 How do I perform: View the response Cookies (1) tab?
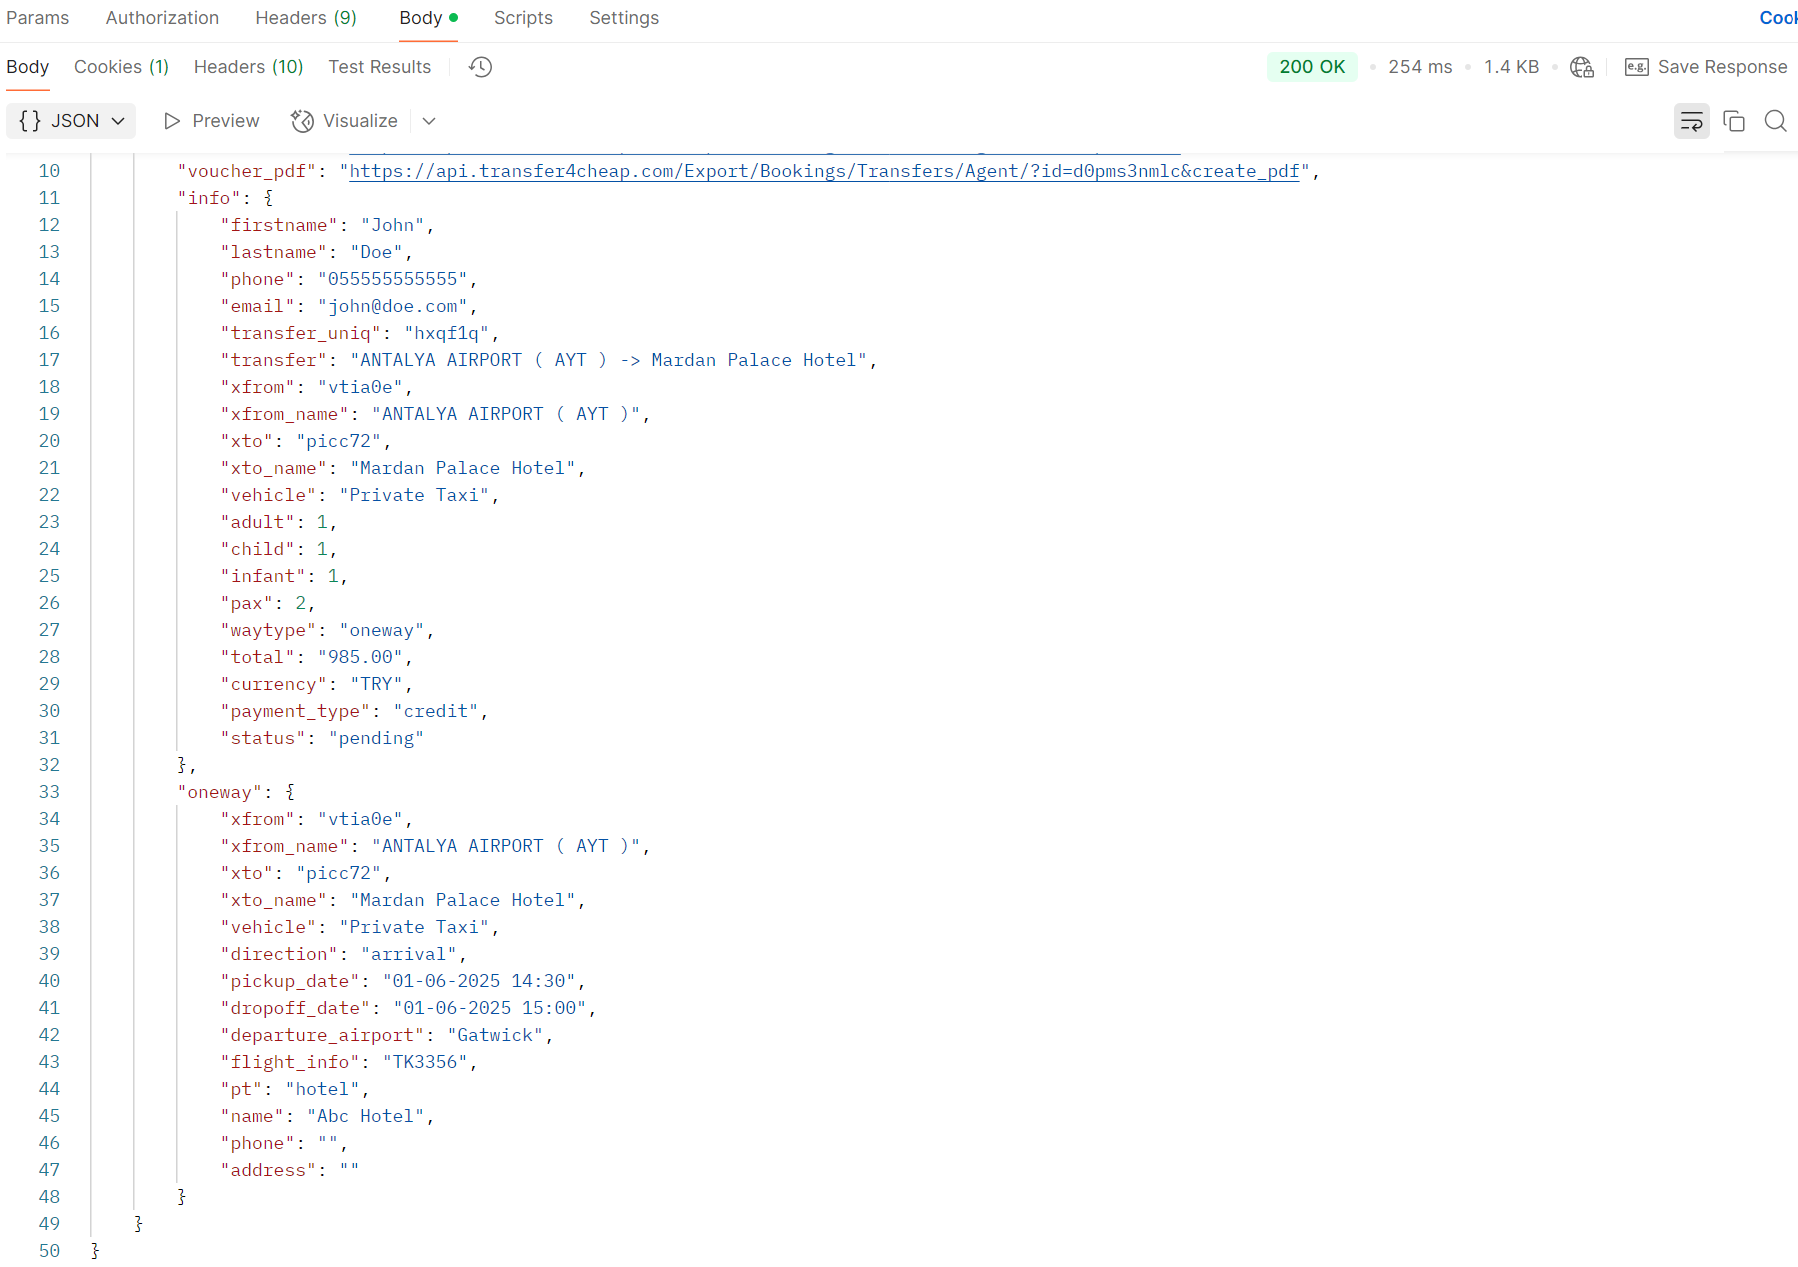[121, 67]
